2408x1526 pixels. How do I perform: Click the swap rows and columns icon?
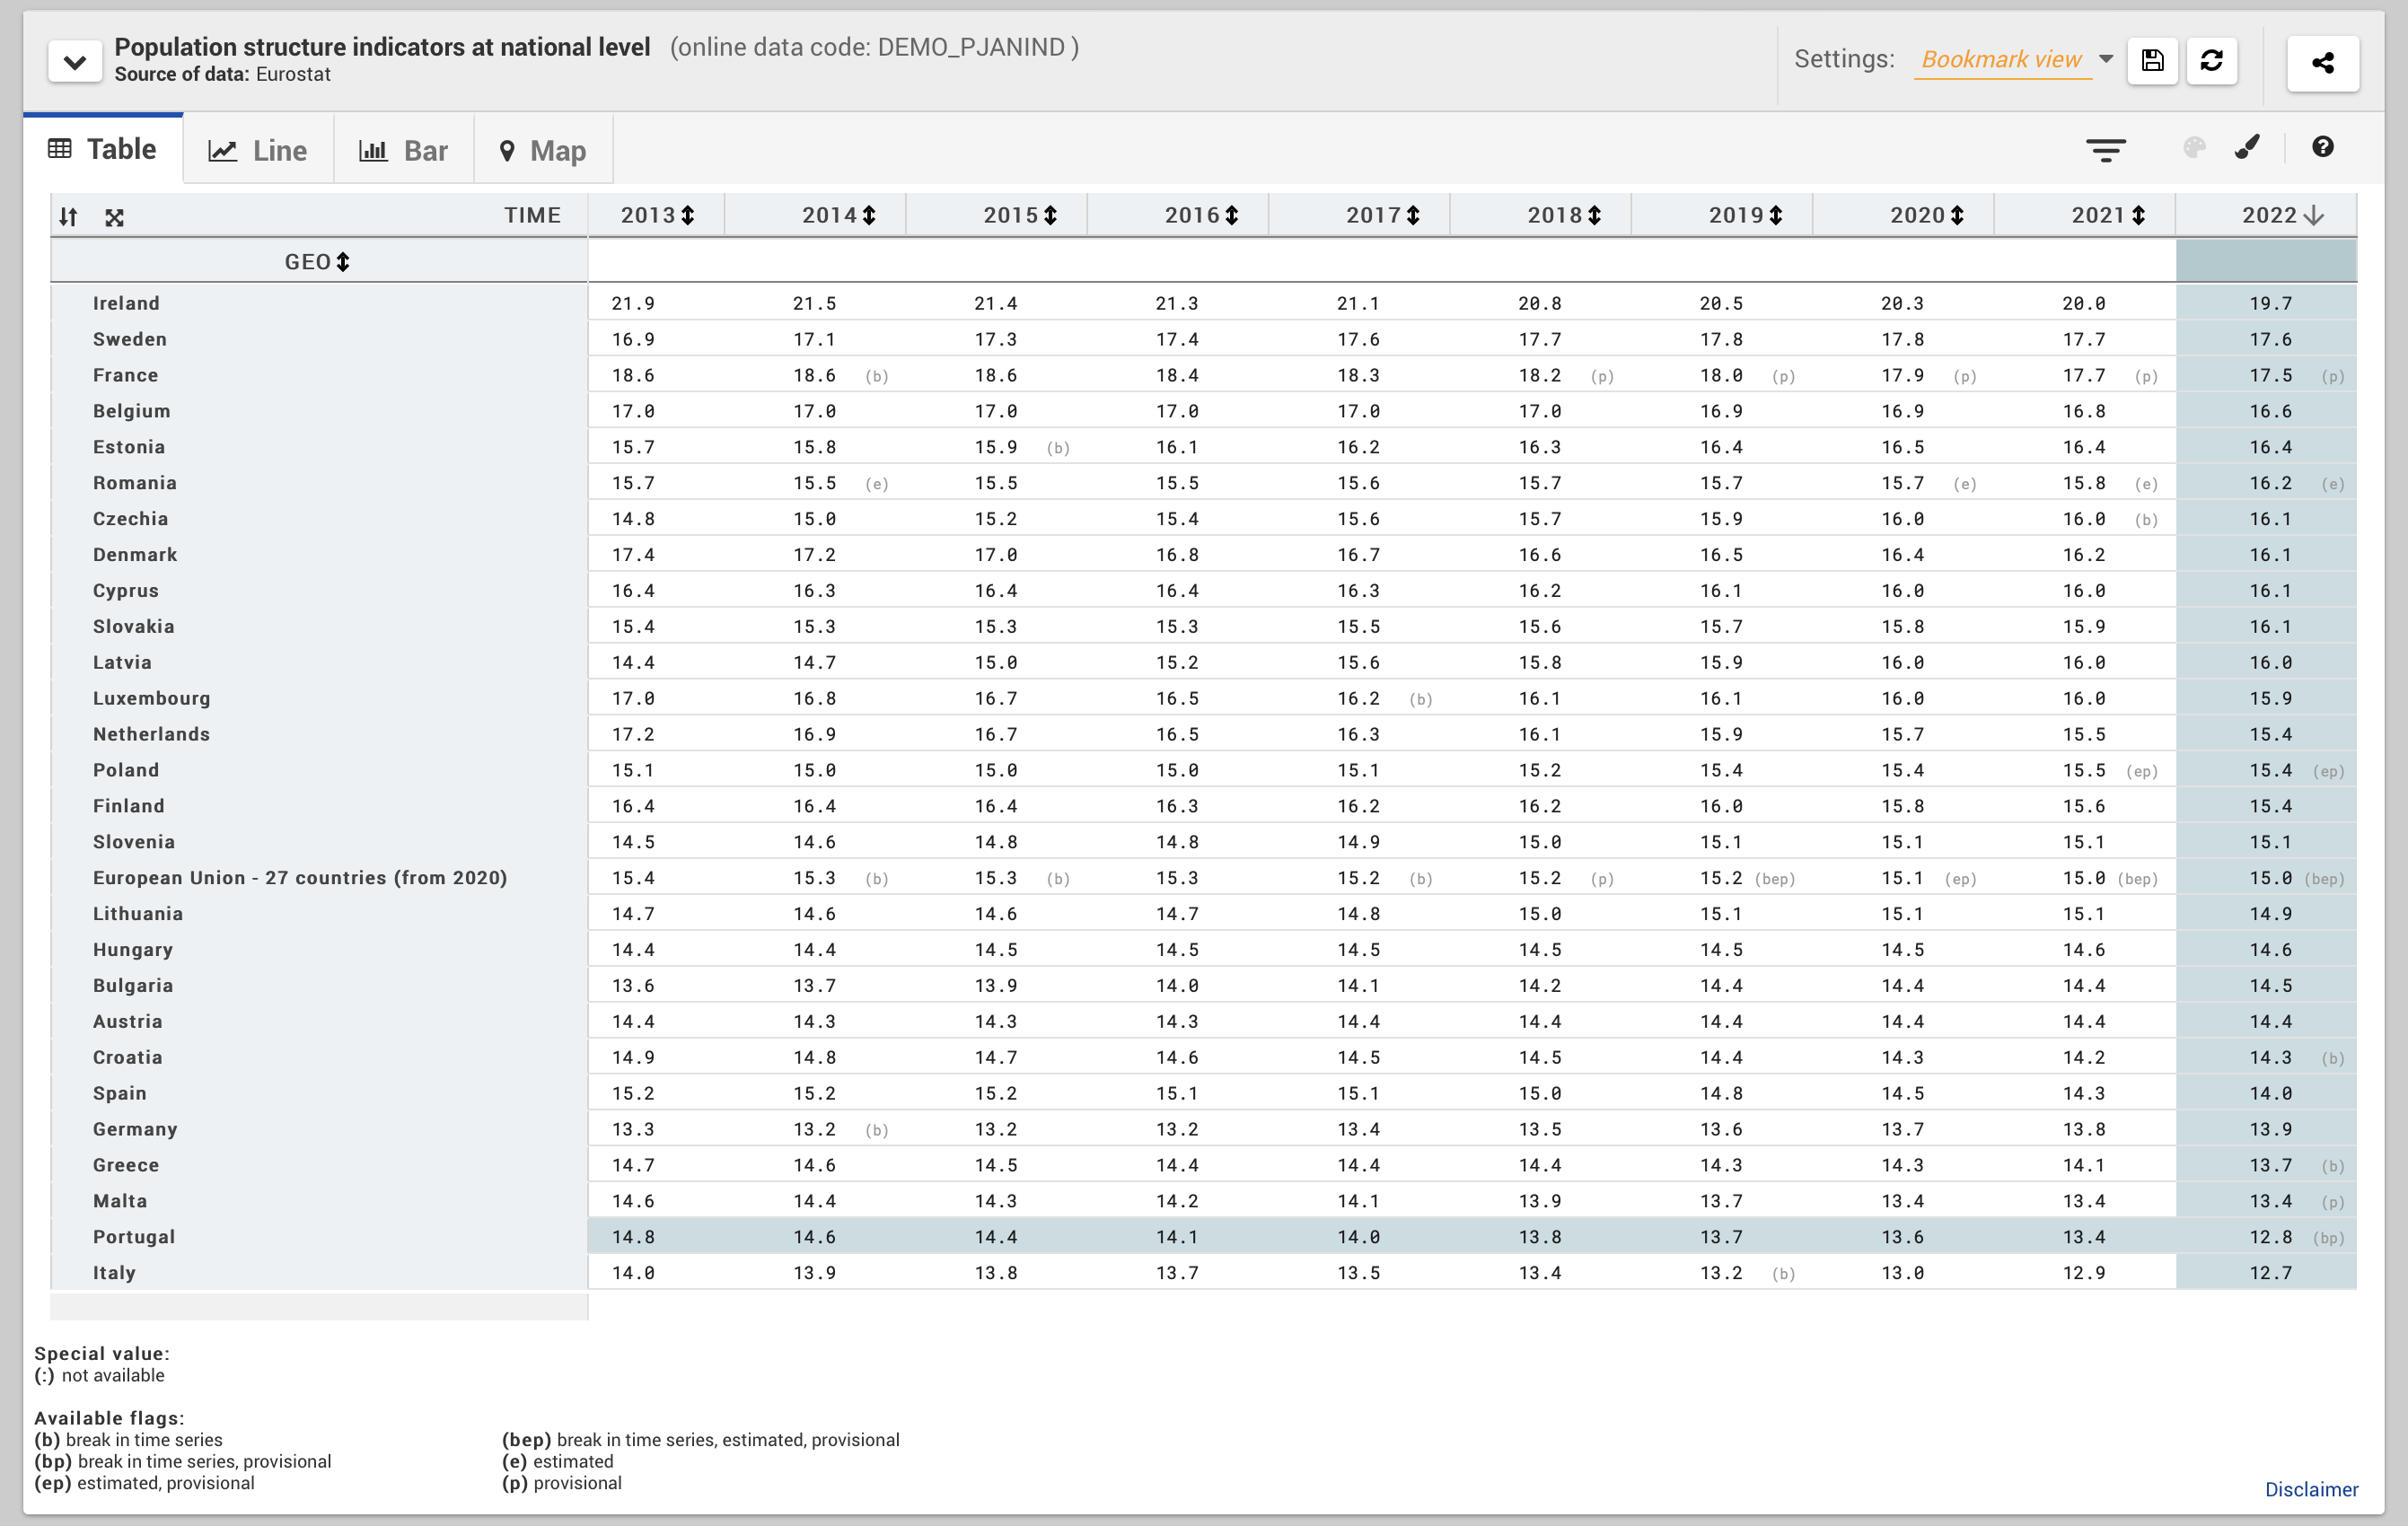pyautogui.click(x=68, y=217)
